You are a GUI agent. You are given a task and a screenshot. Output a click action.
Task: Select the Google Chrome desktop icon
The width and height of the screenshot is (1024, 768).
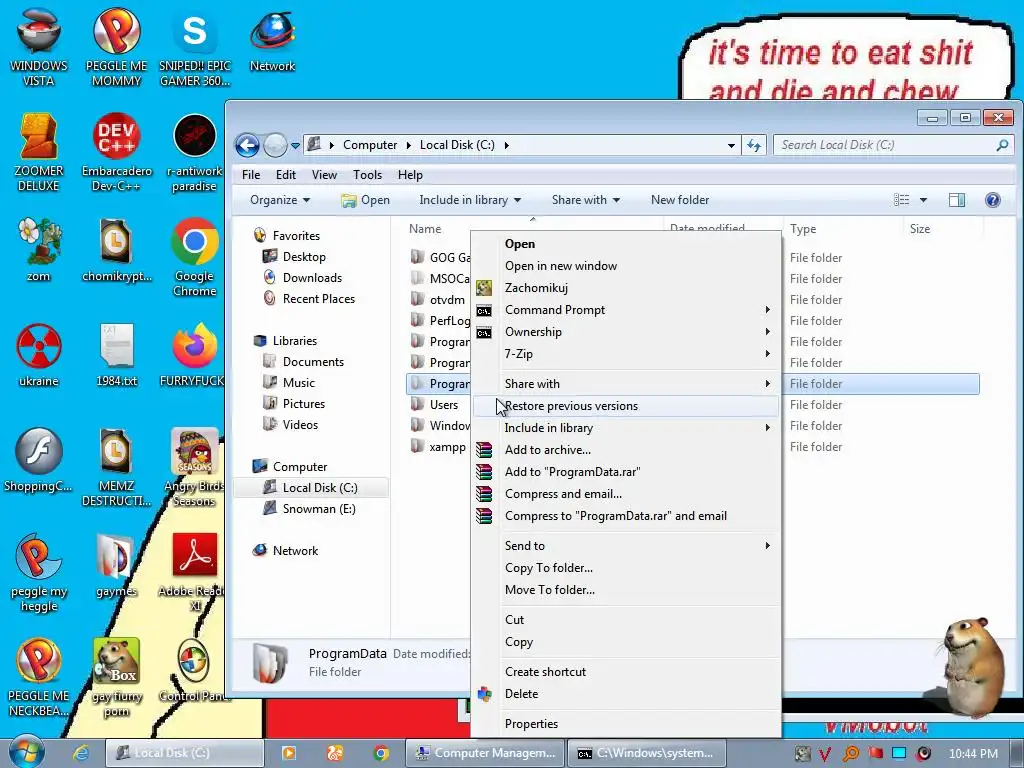[195, 257]
